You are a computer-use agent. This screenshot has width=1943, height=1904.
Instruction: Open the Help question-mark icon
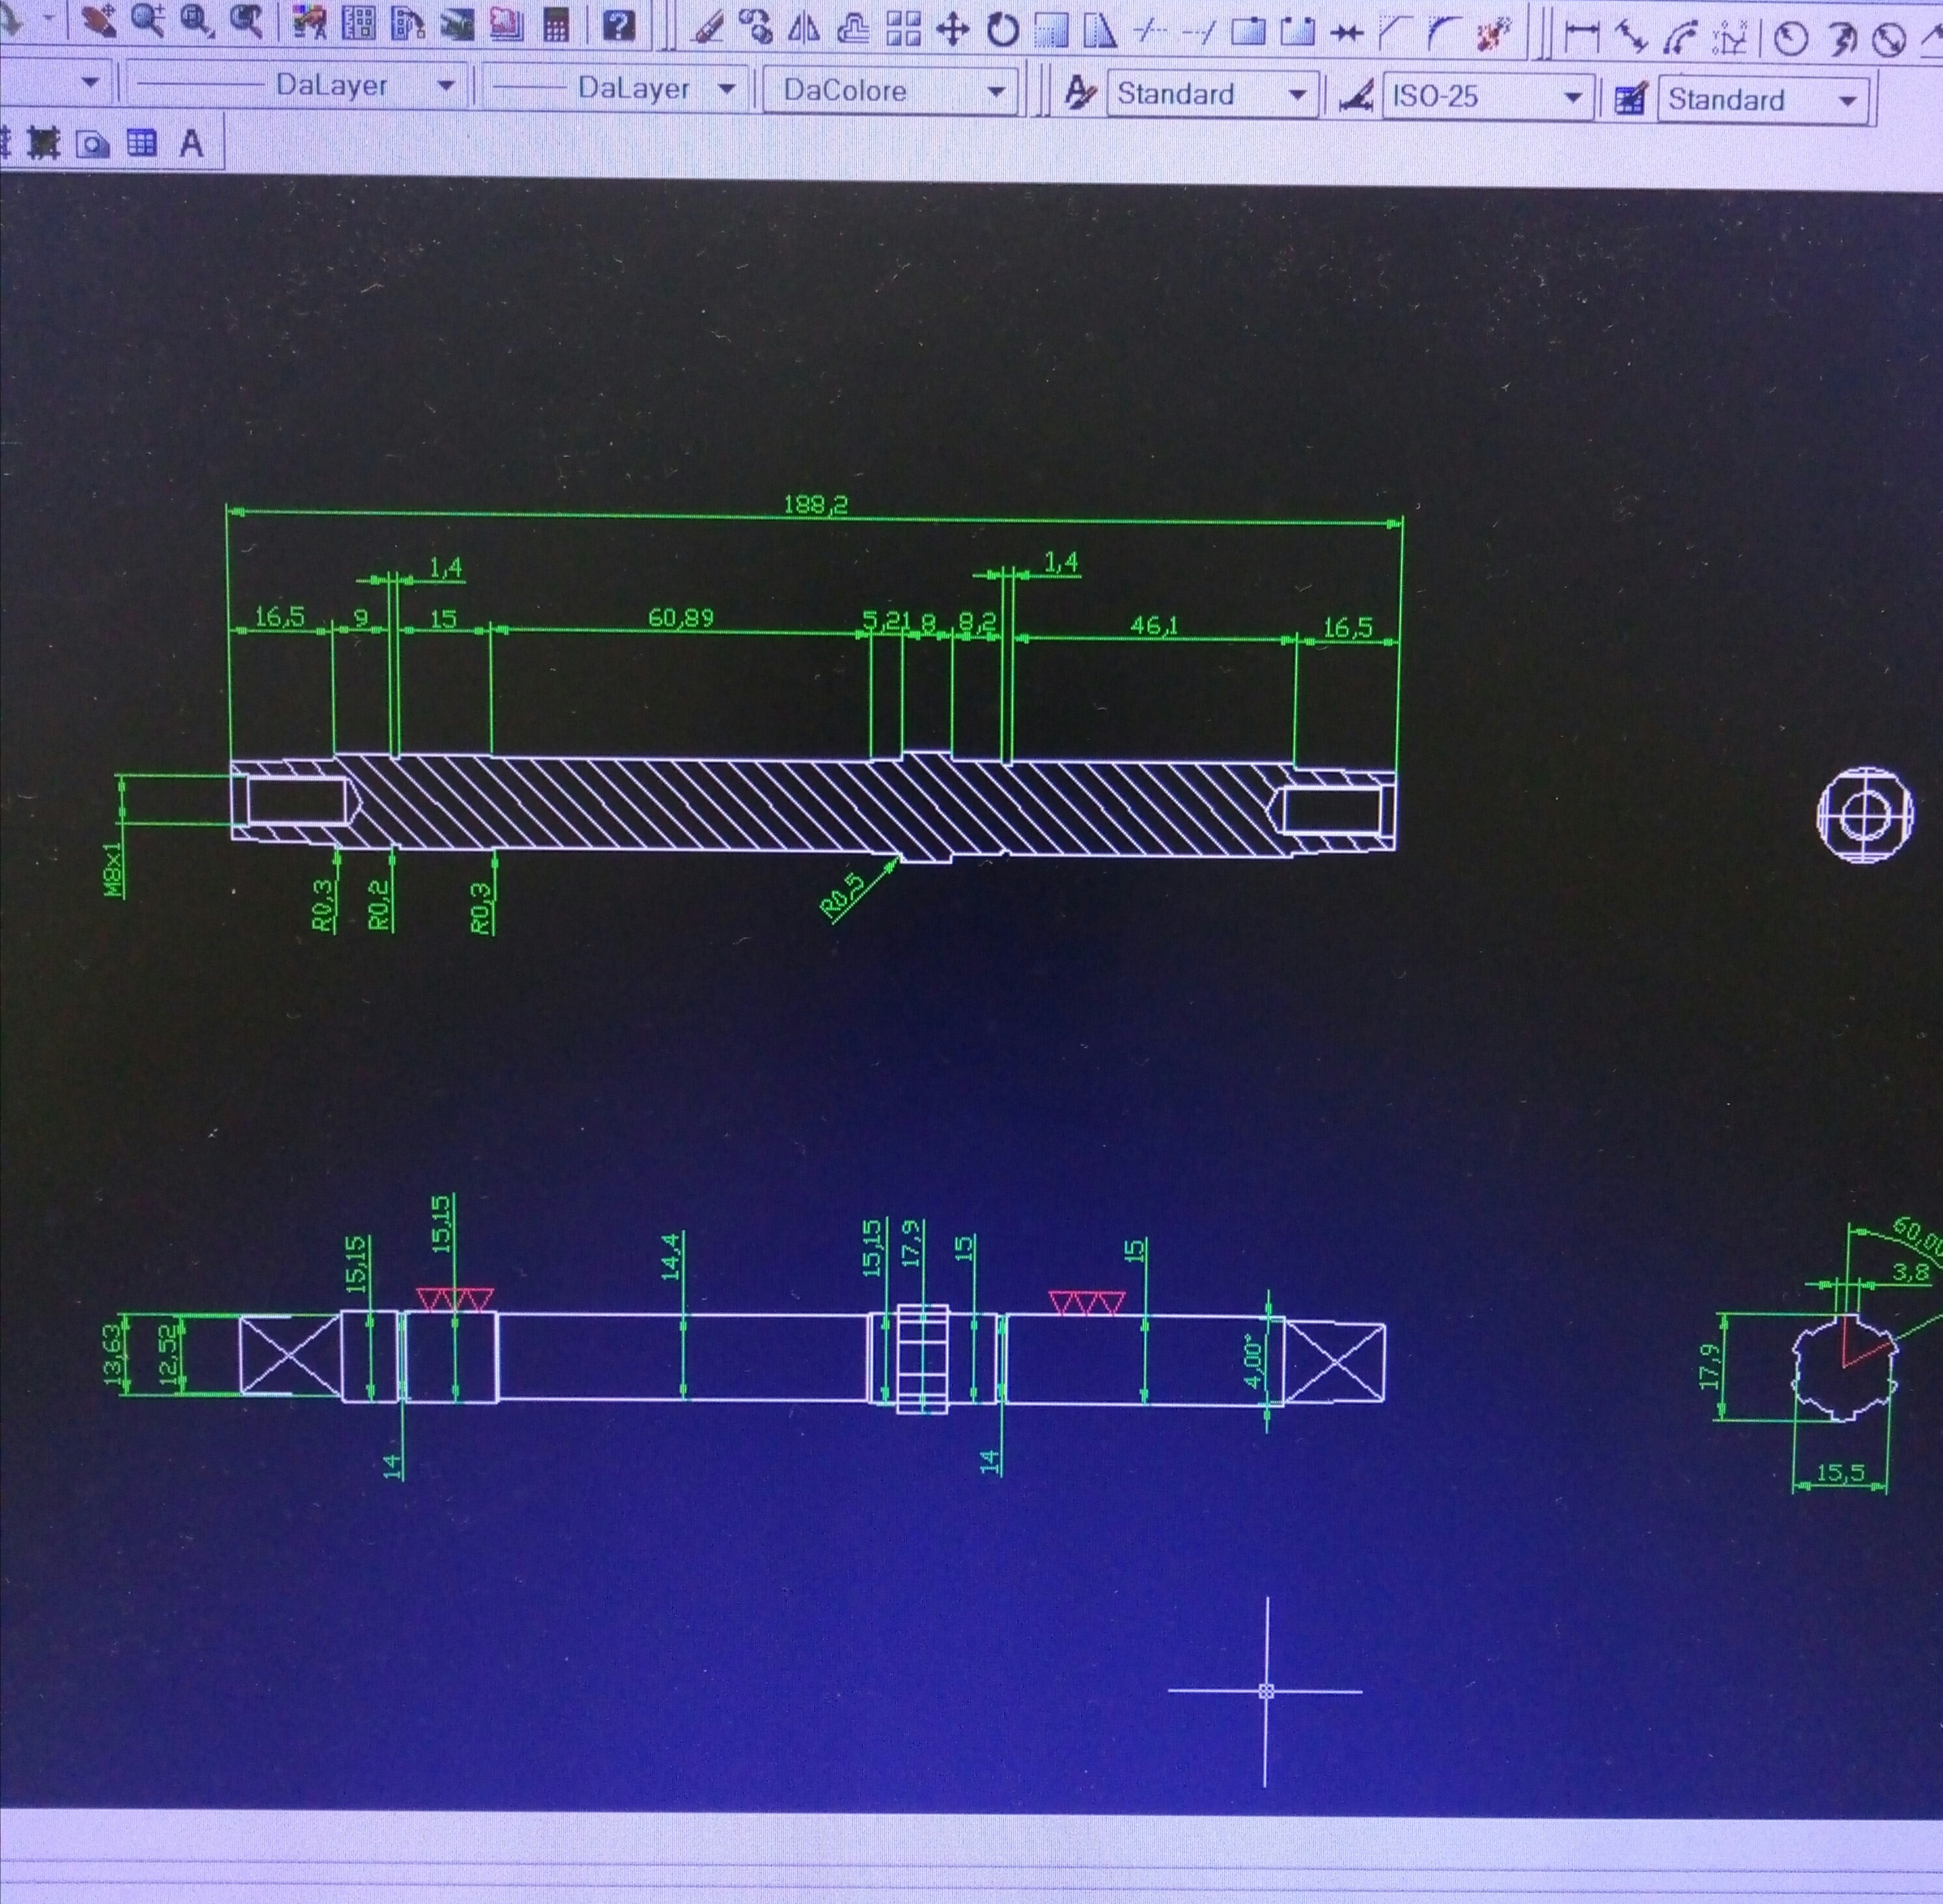tap(620, 26)
